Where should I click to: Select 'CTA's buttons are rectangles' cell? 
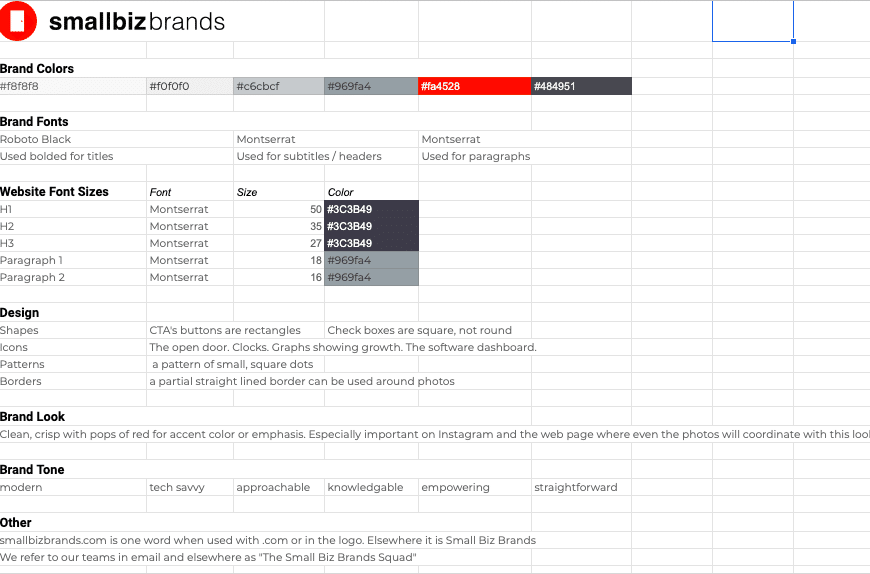pyautogui.click(x=235, y=330)
